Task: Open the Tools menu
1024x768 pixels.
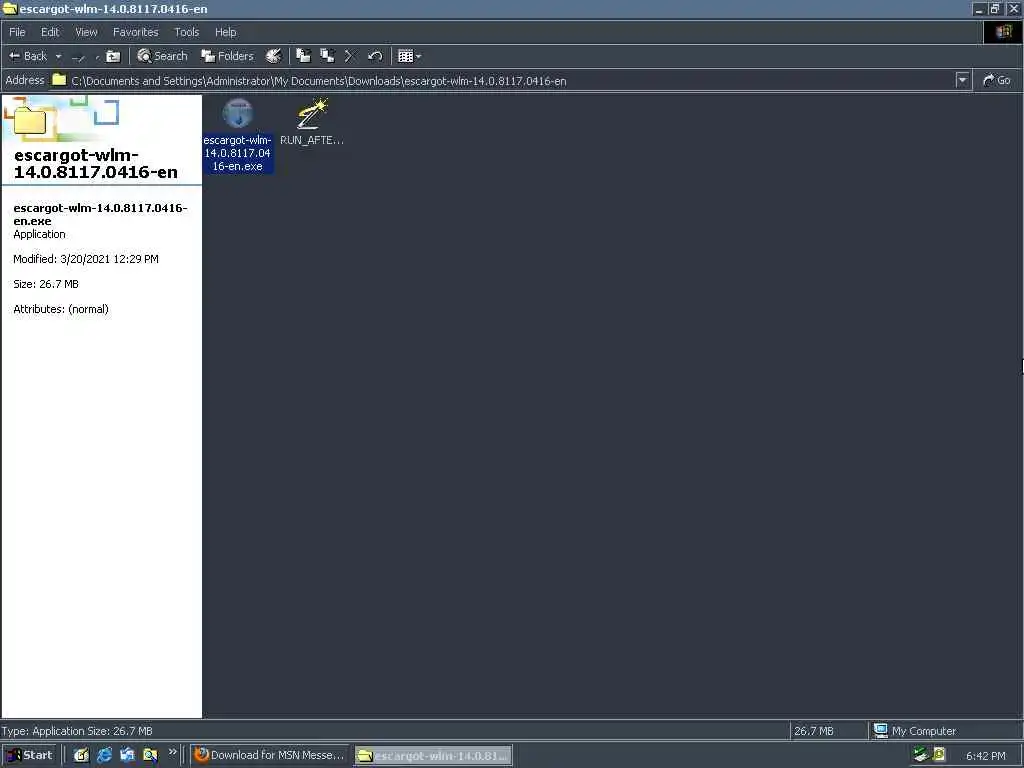Action: tap(186, 32)
